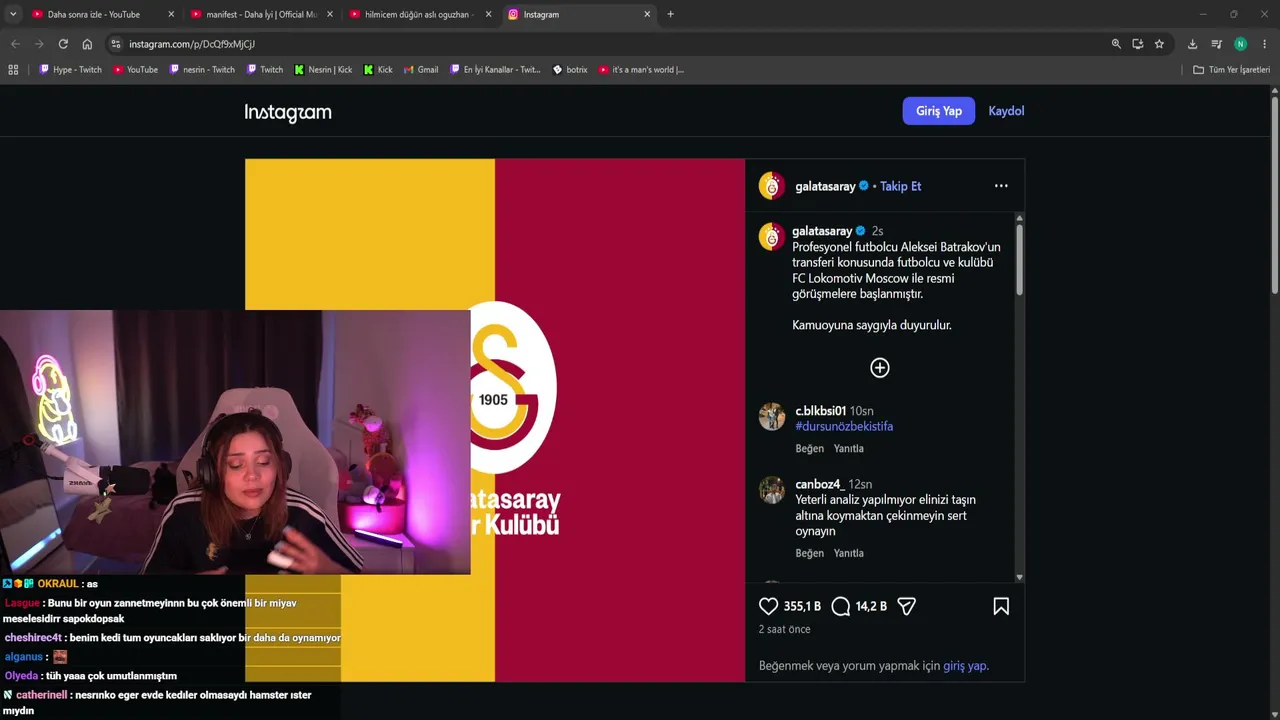The image size is (1280, 720).
Task: Click 'Takip Et' to follow galatasaray
Action: pos(901,186)
